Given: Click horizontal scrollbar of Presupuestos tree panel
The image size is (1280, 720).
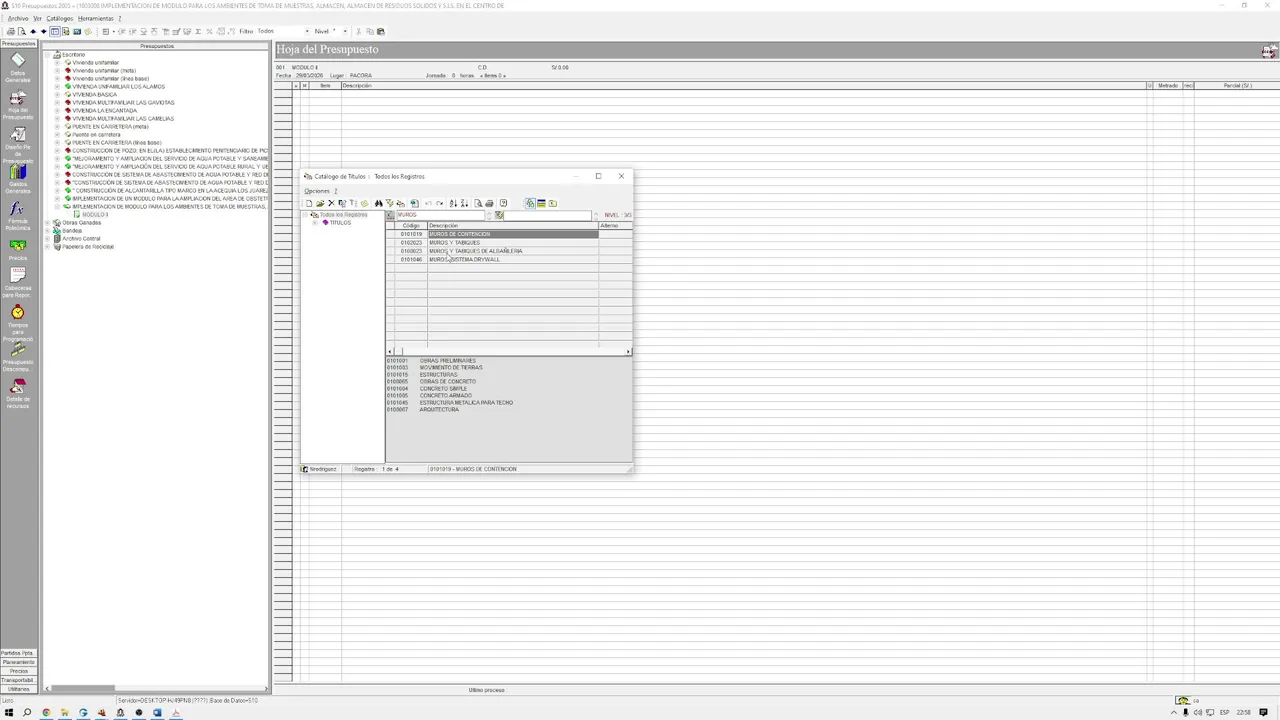Looking at the screenshot, I should (x=156, y=689).
